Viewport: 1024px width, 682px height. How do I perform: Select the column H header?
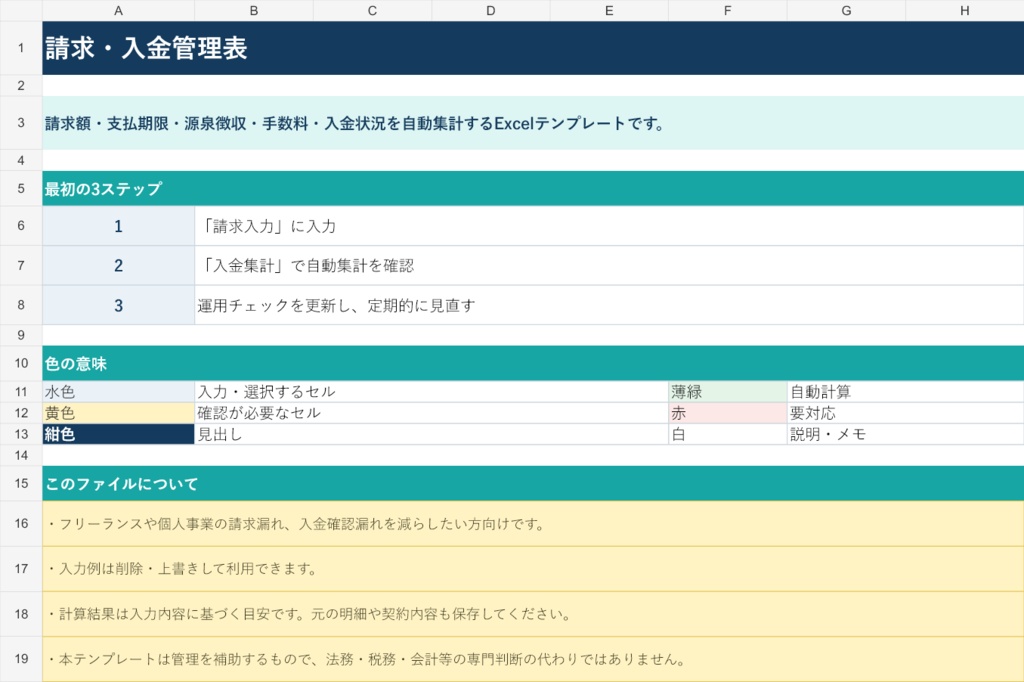click(965, 10)
